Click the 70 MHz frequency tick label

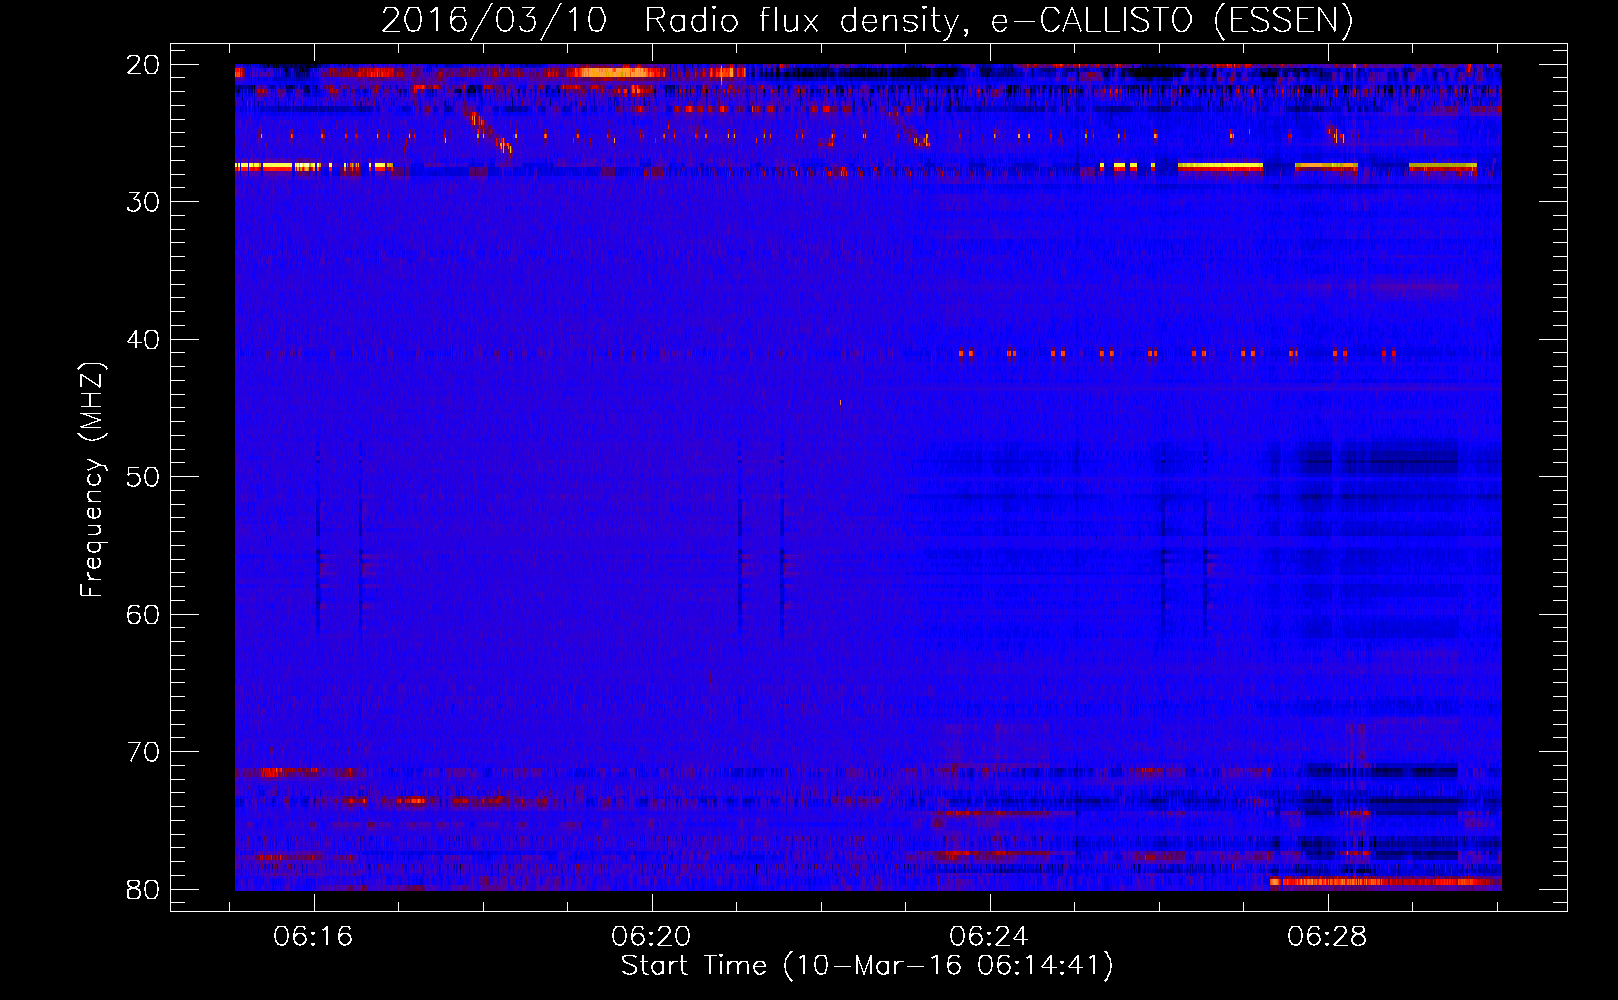pos(143,752)
